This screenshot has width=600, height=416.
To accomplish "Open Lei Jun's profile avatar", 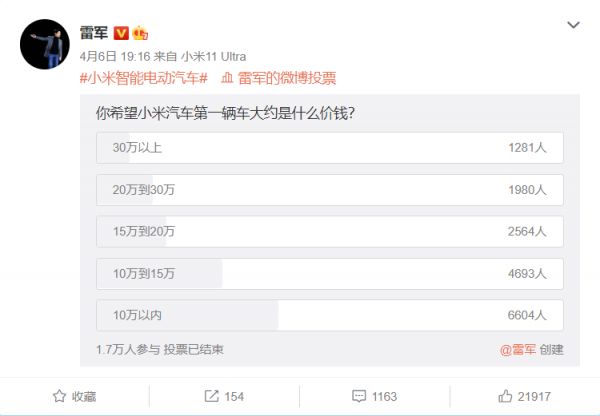I will pos(45,44).
